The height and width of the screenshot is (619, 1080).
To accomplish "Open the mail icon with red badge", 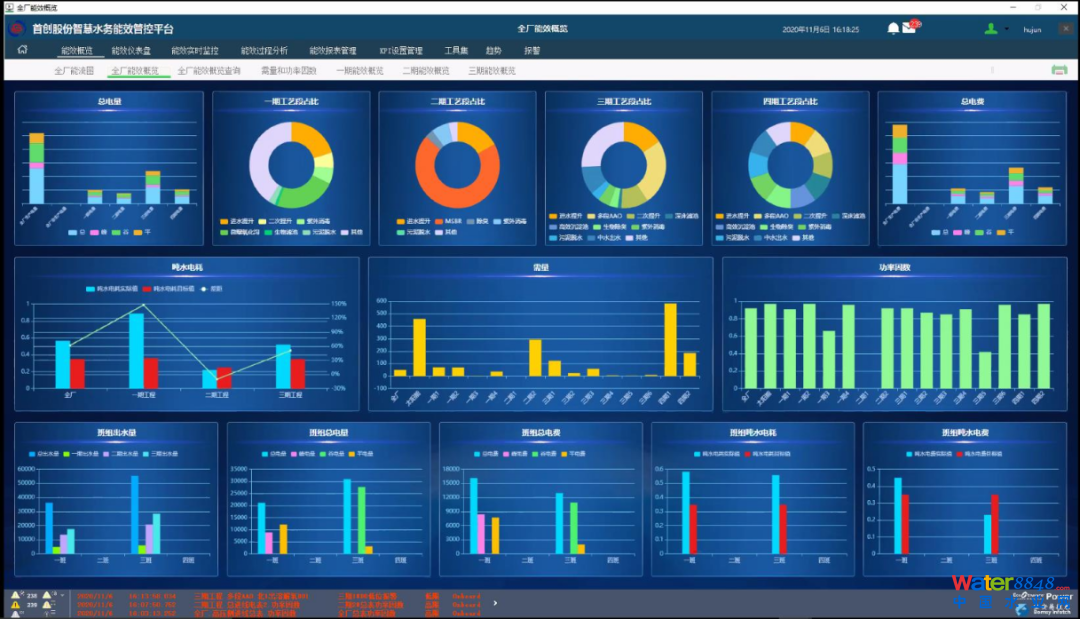I will 909,28.
